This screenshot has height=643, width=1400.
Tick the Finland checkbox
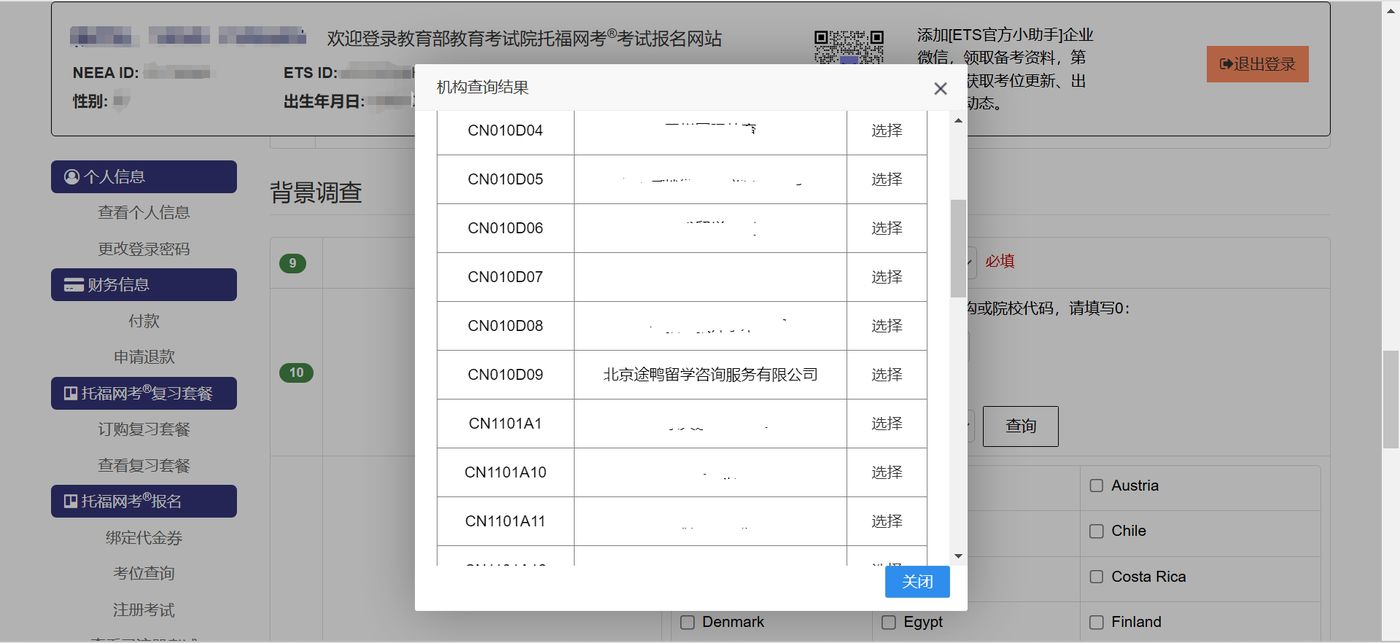click(1096, 622)
